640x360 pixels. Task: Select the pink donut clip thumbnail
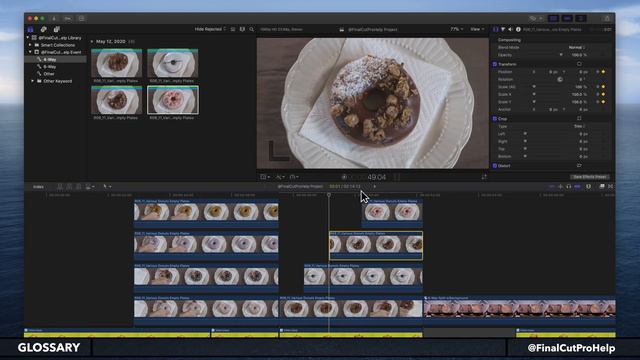(173, 100)
